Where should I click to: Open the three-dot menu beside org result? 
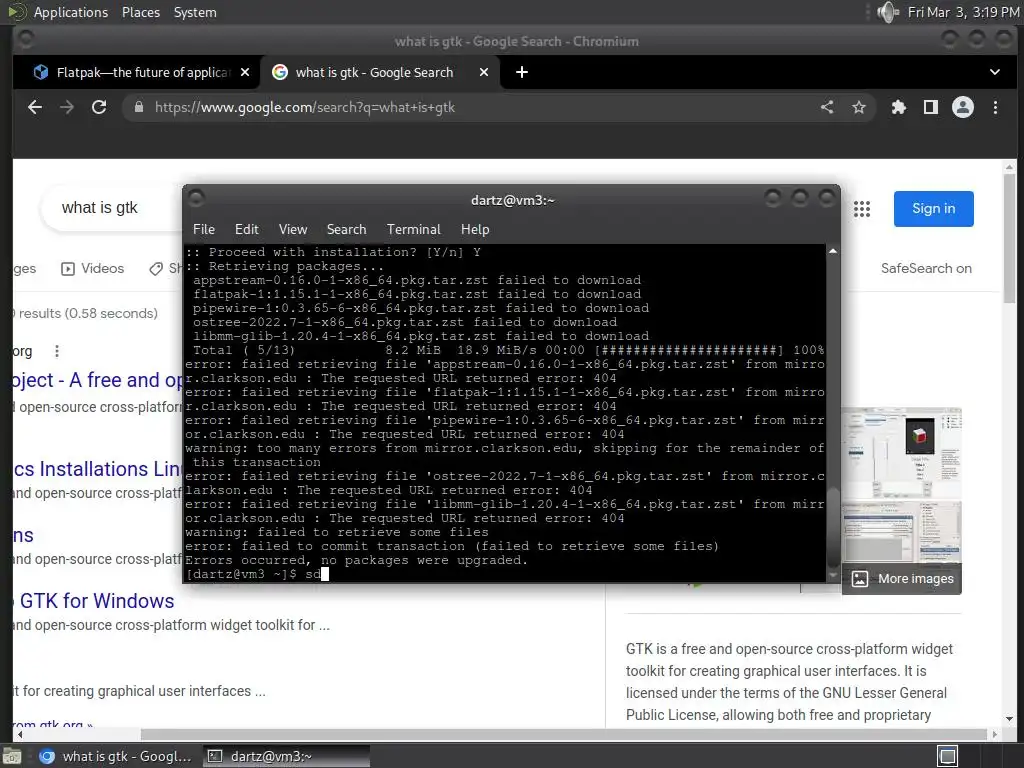(x=57, y=351)
